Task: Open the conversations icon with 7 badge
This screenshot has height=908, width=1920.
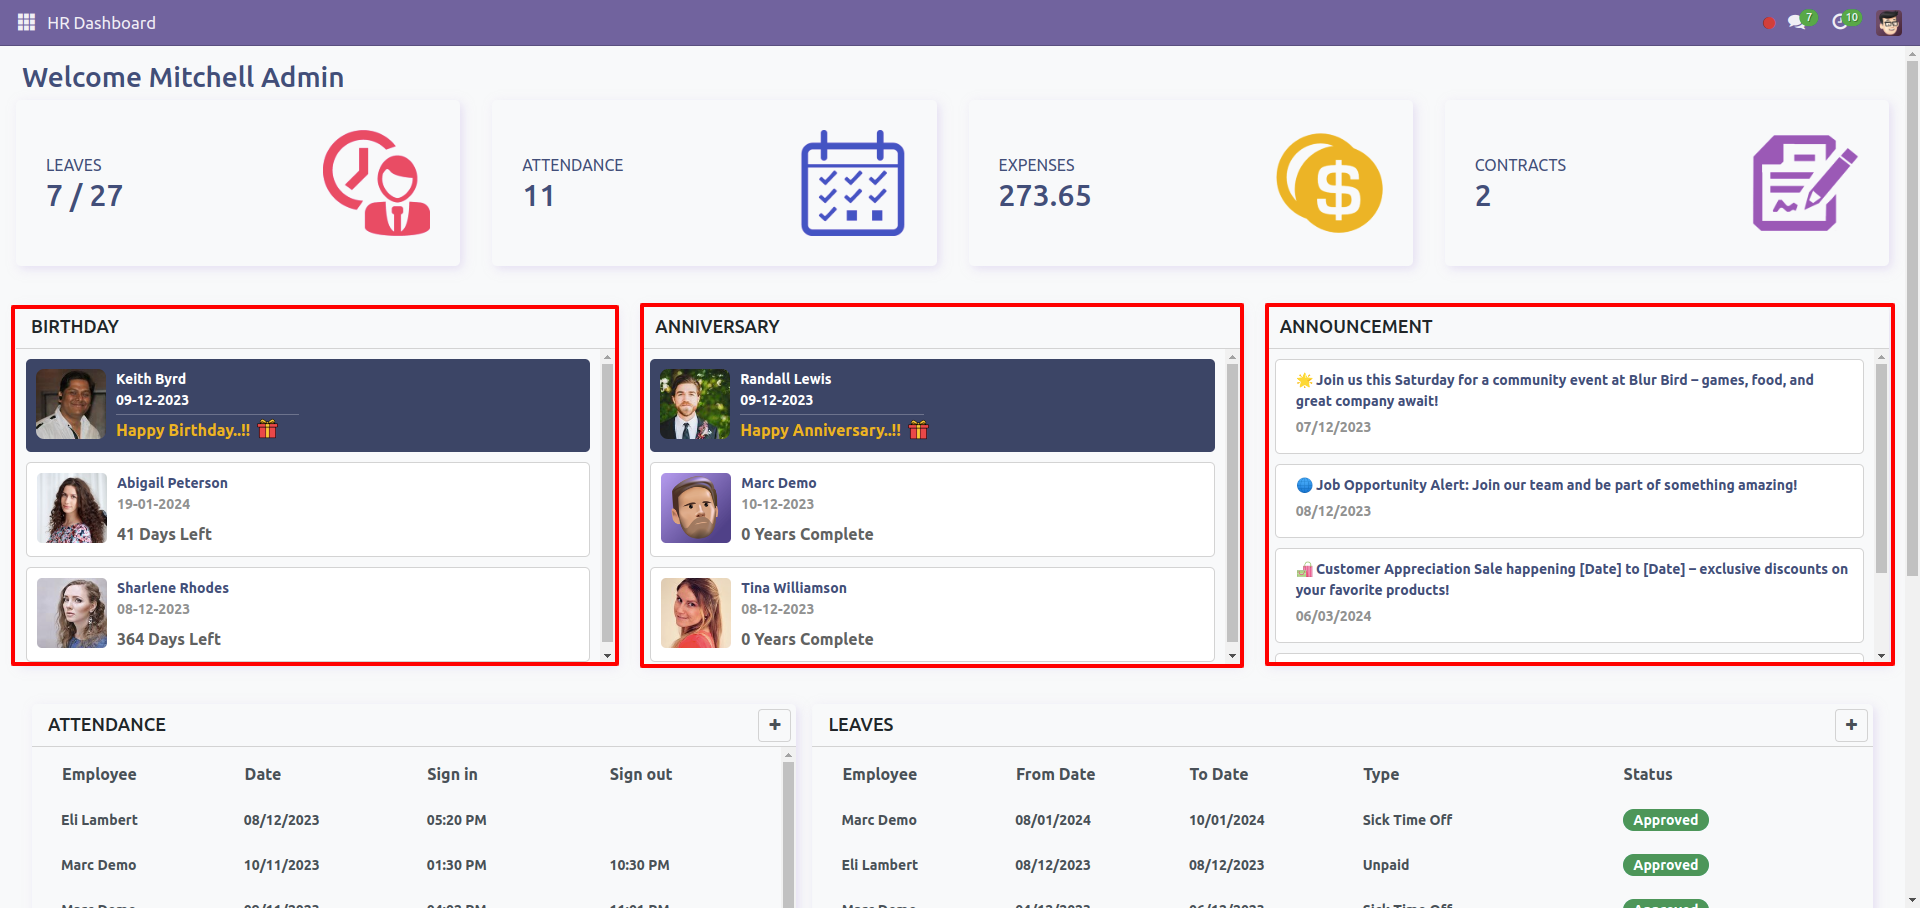Action: pos(1800,21)
